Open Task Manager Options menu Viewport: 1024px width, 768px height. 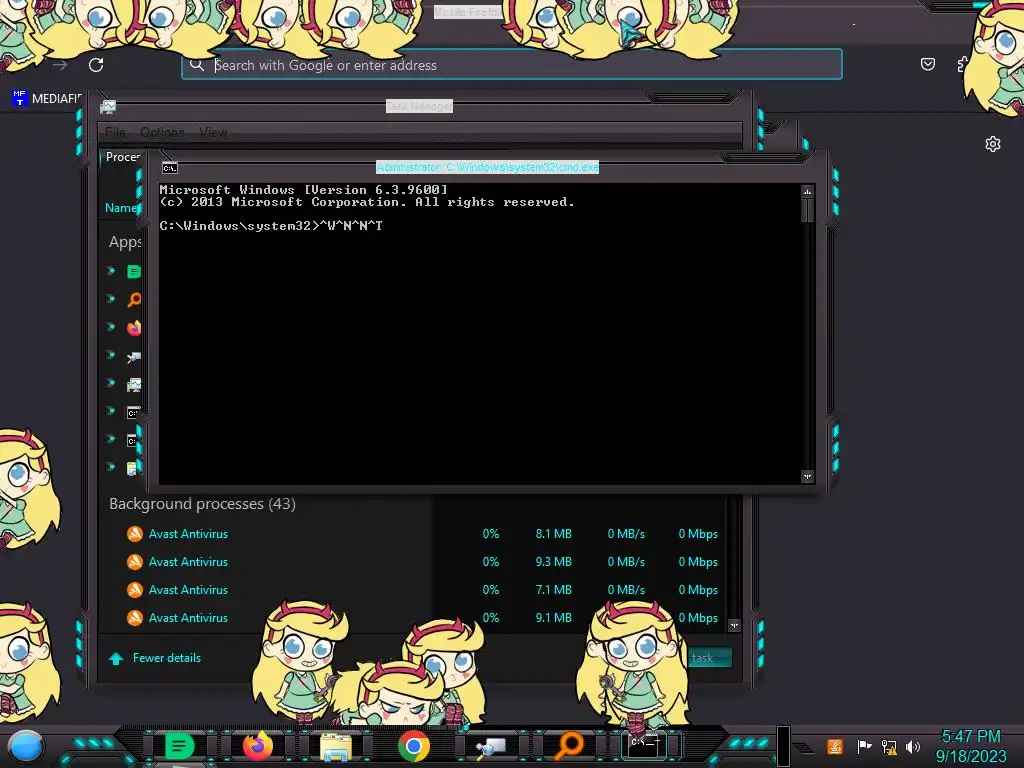[162, 132]
